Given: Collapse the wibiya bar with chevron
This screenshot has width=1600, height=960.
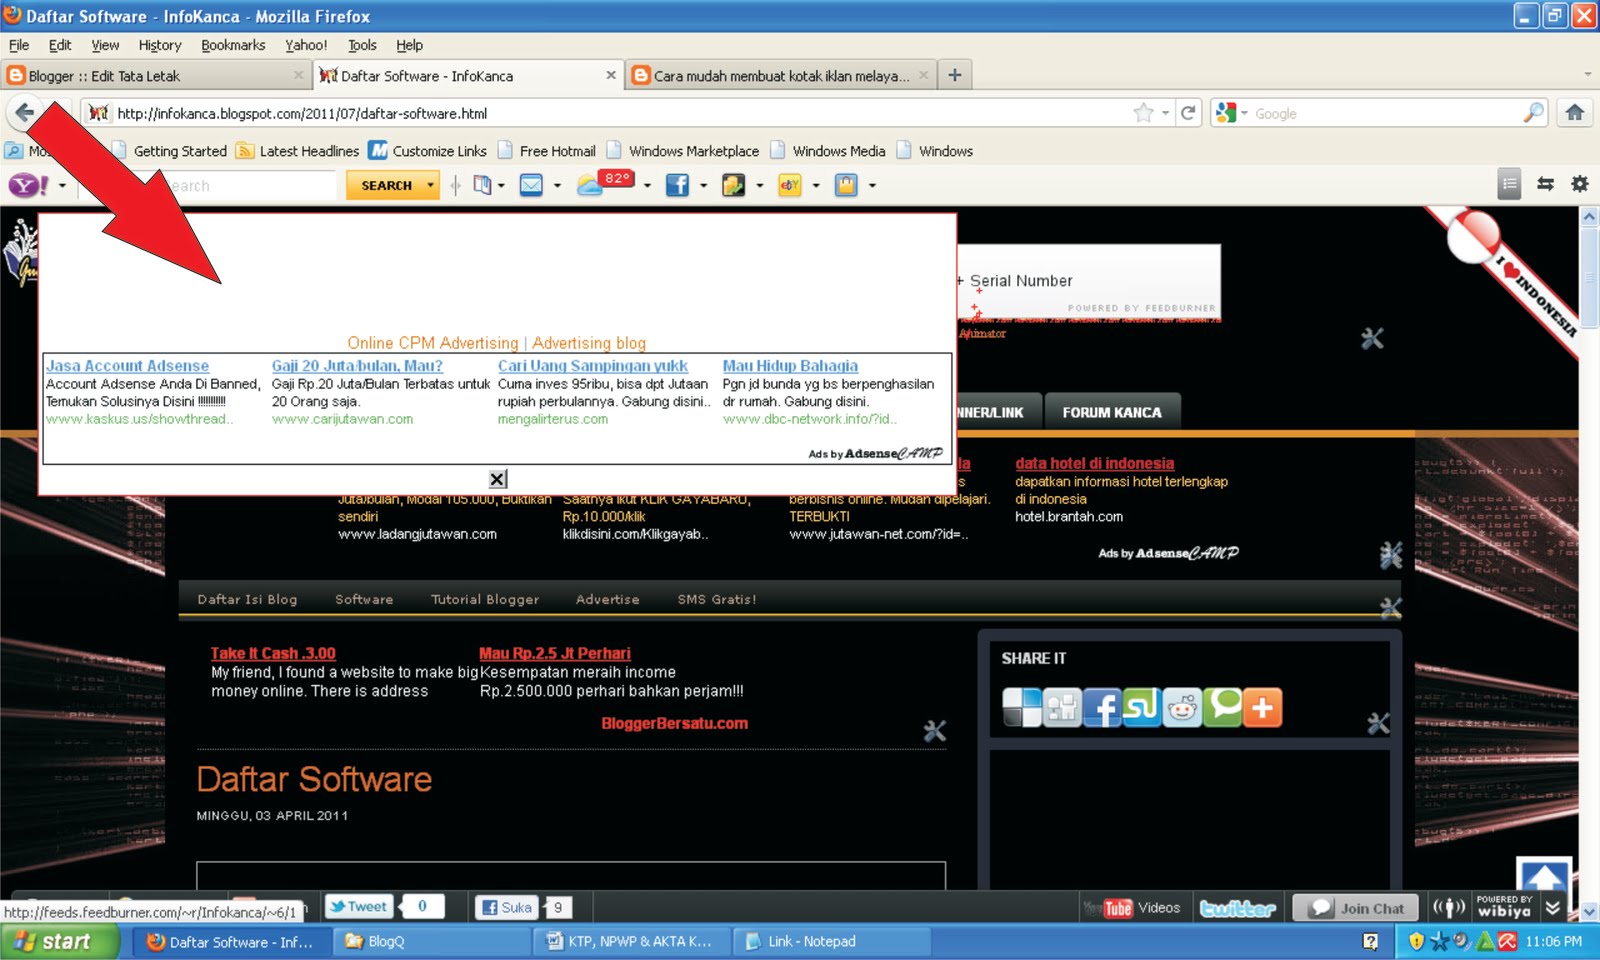Looking at the screenshot, I should pos(1552,908).
